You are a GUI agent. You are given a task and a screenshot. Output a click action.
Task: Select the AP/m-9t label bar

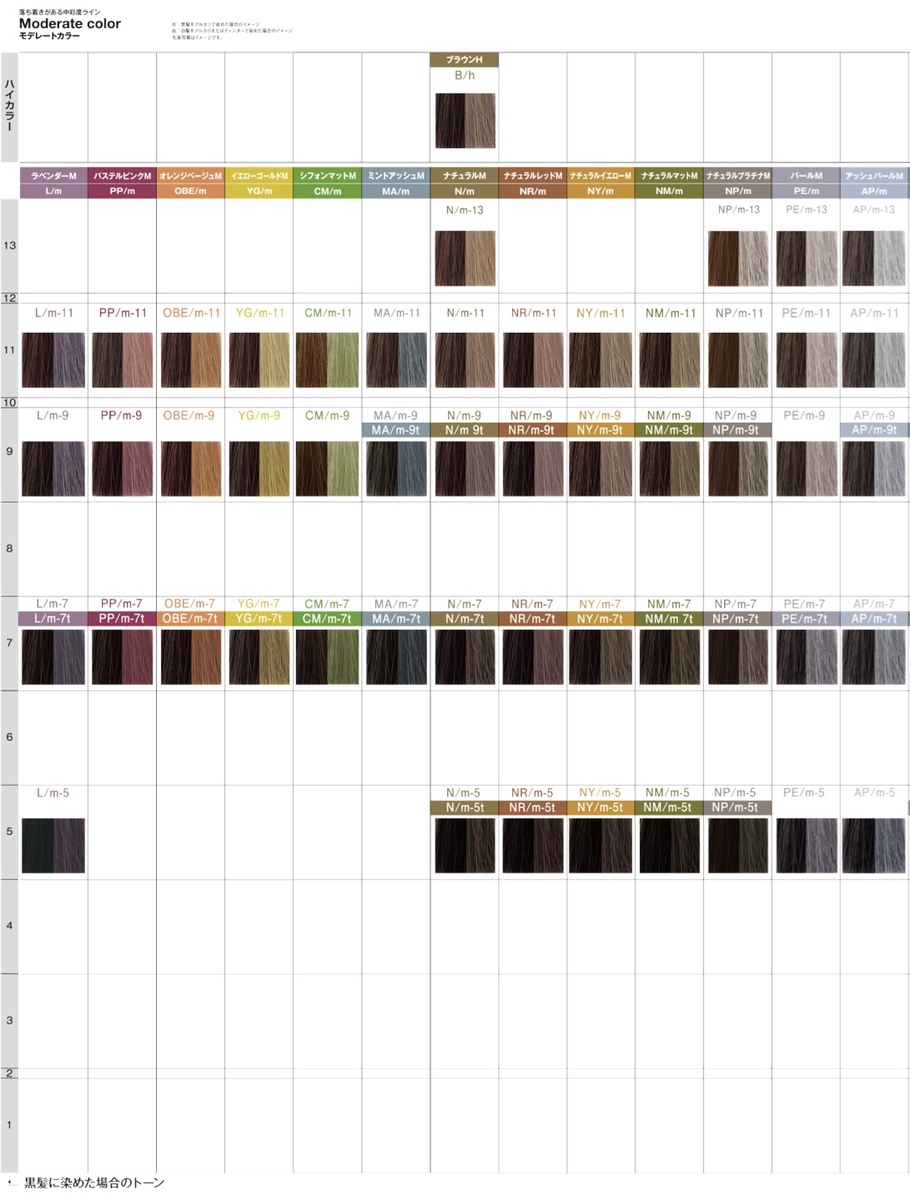[875, 429]
